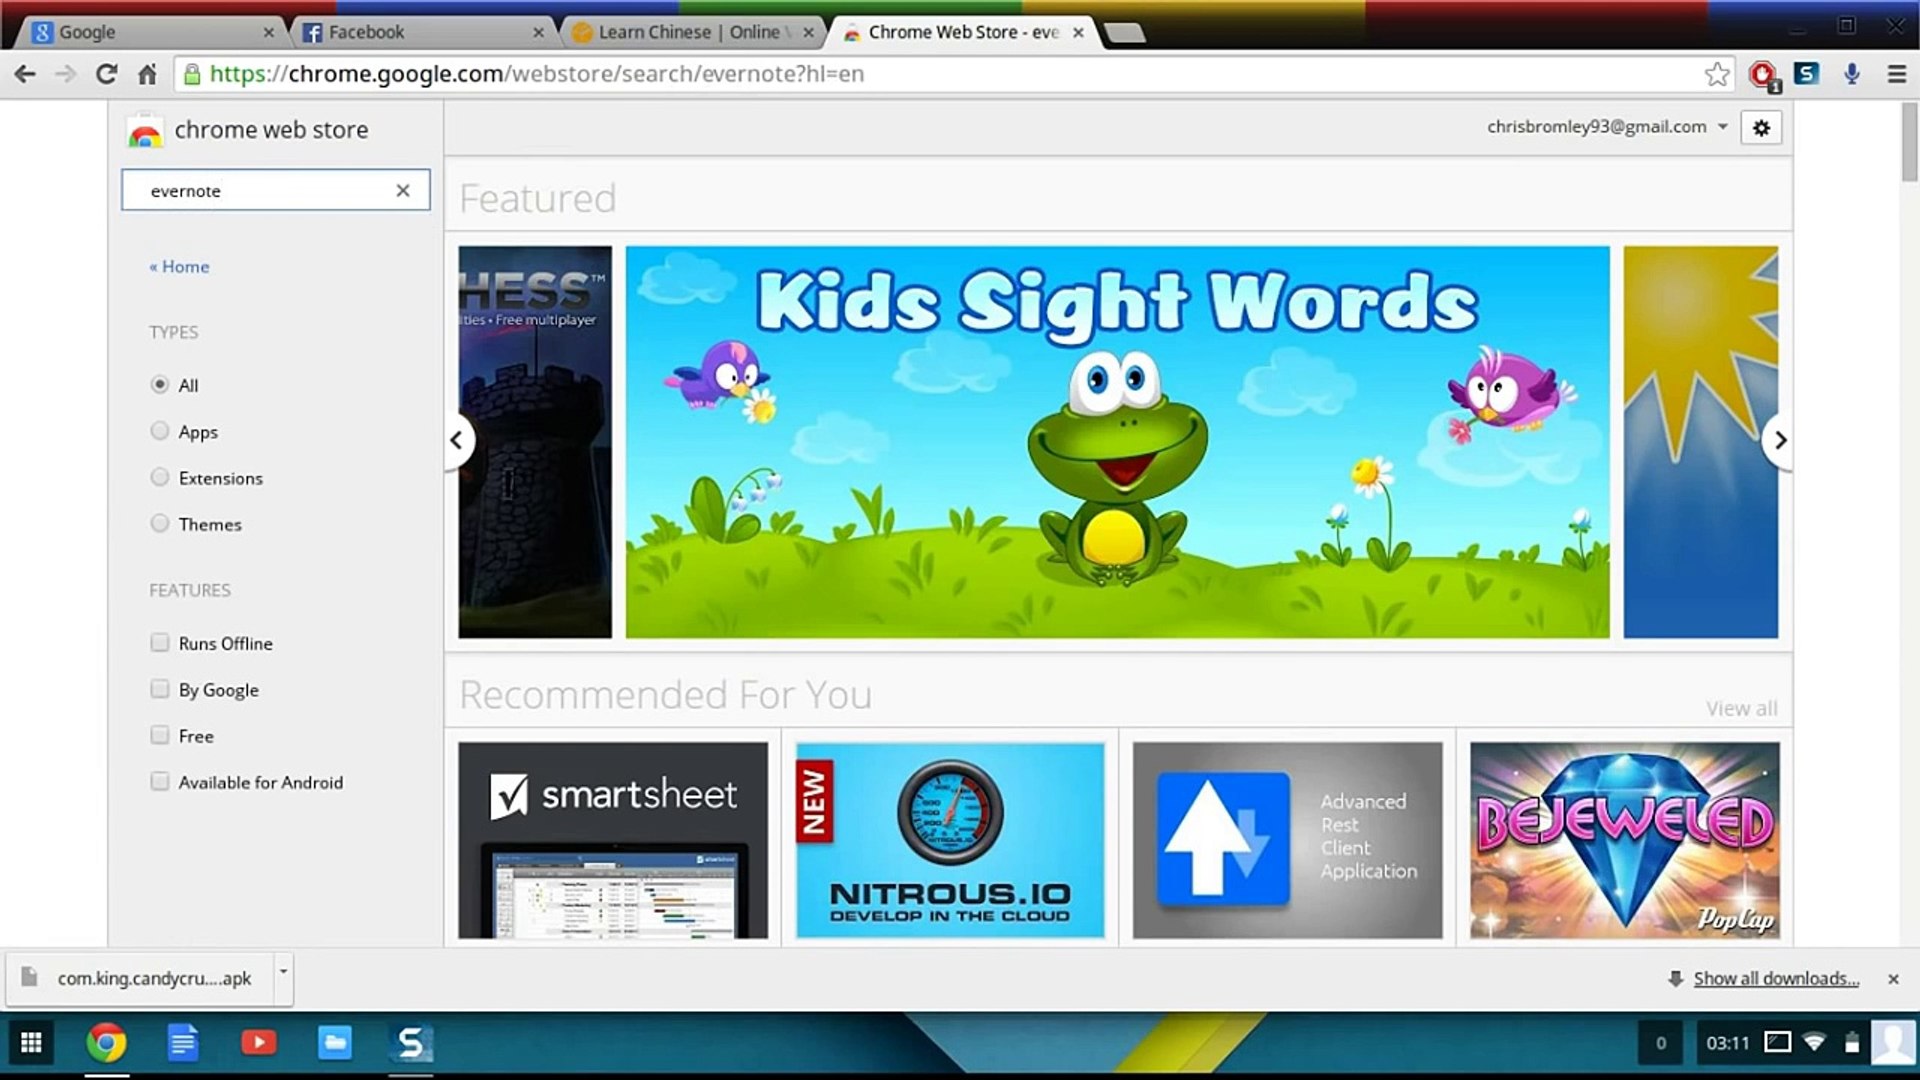Open the app launcher grid in the shelf
The height and width of the screenshot is (1080, 1920).
(x=31, y=1043)
